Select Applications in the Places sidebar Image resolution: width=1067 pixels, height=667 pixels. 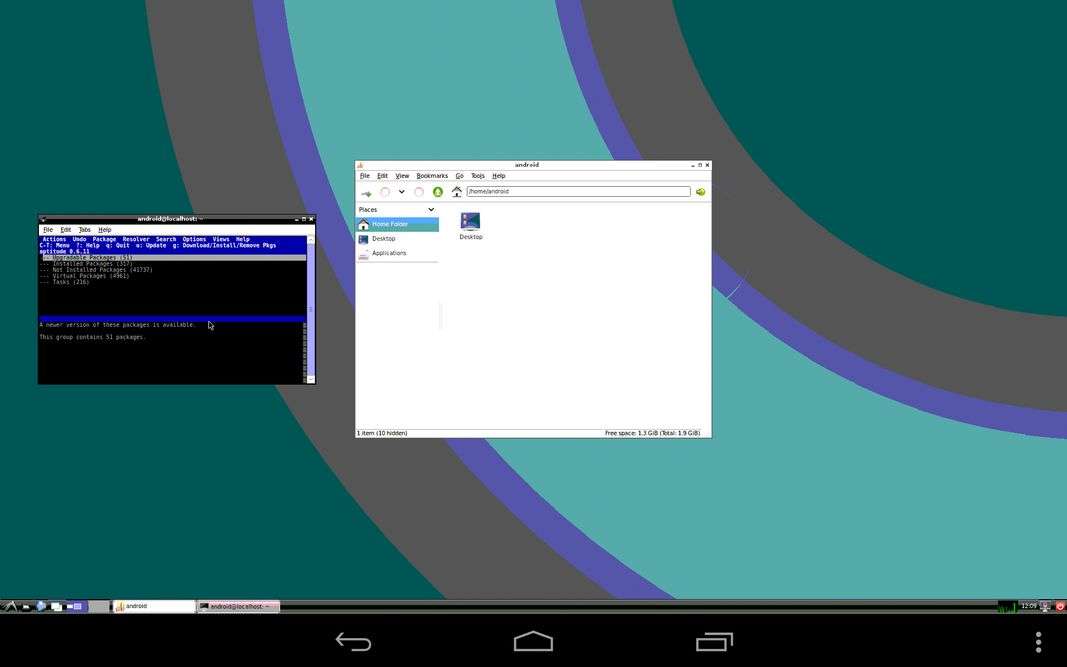[x=389, y=253]
